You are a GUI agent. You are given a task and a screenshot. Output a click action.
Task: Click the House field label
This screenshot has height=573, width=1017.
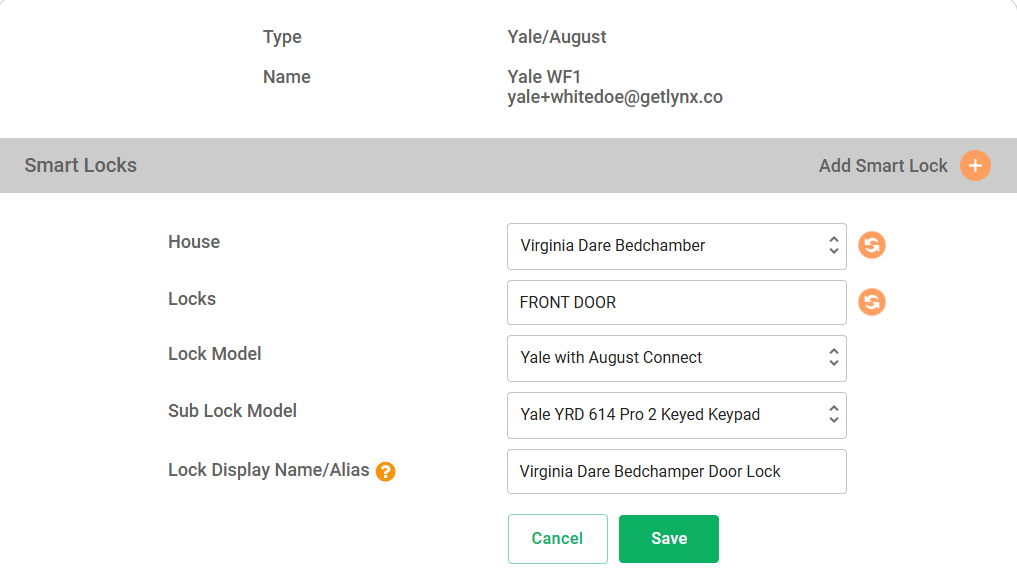coord(194,242)
